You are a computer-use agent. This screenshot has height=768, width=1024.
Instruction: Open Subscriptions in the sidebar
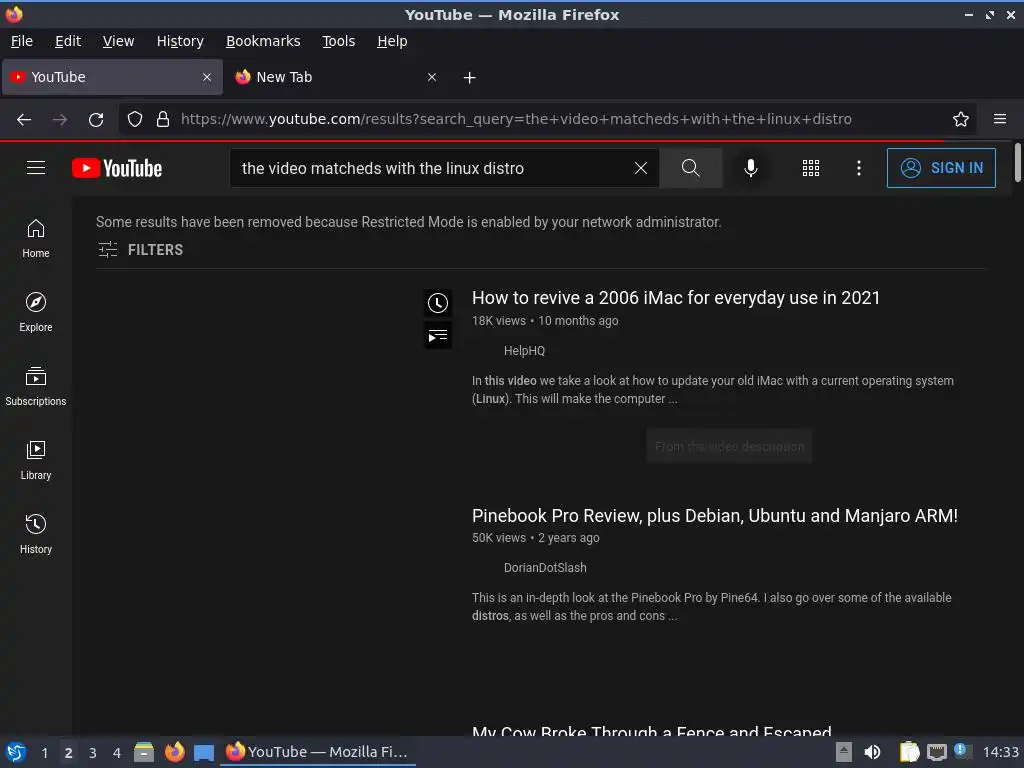pos(36,387)
